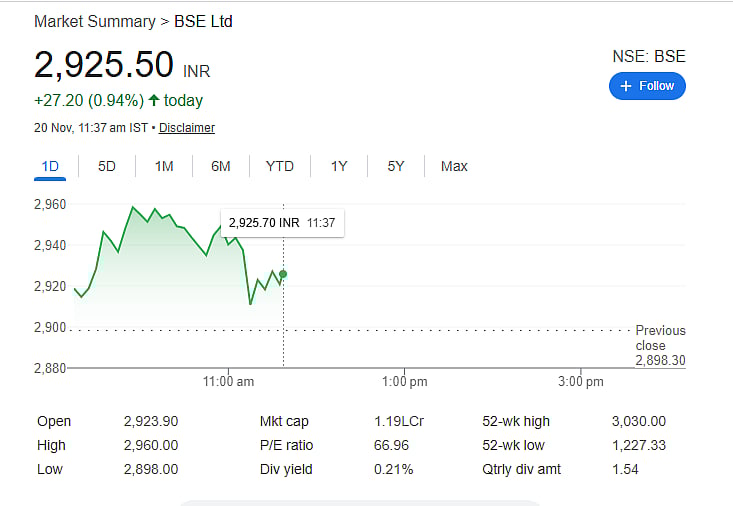This screenshot has height=506, width=733.
Task: Click the BSE Ltd title text
Action: [x=203, y=21]
